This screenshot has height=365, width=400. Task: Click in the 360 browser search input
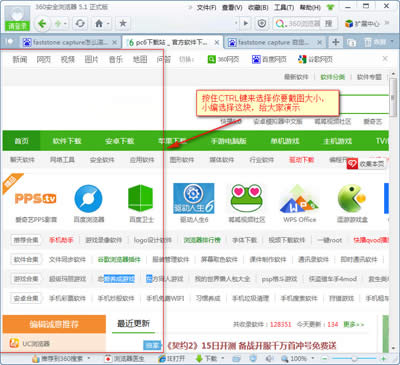pyautogui.click(x=304, y=23)
